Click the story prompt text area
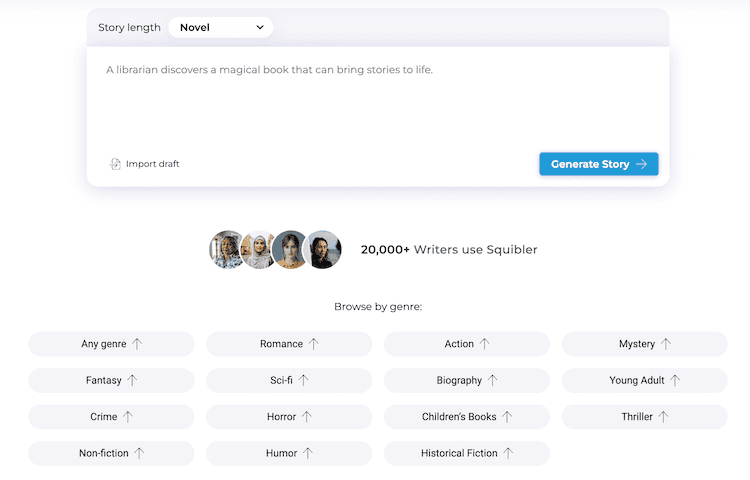The height and width of the screenshot is (480, 750). [x=378, y=98]
